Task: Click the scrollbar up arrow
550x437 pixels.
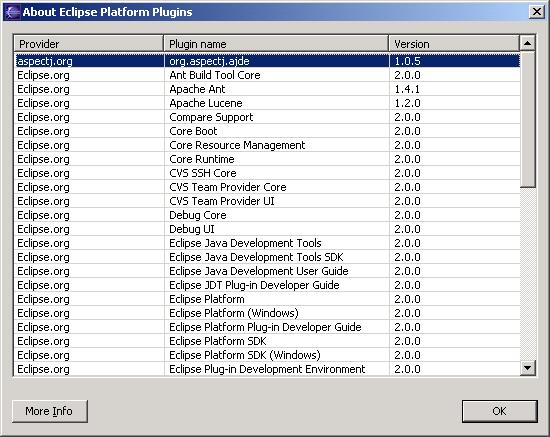Action: 527,43
